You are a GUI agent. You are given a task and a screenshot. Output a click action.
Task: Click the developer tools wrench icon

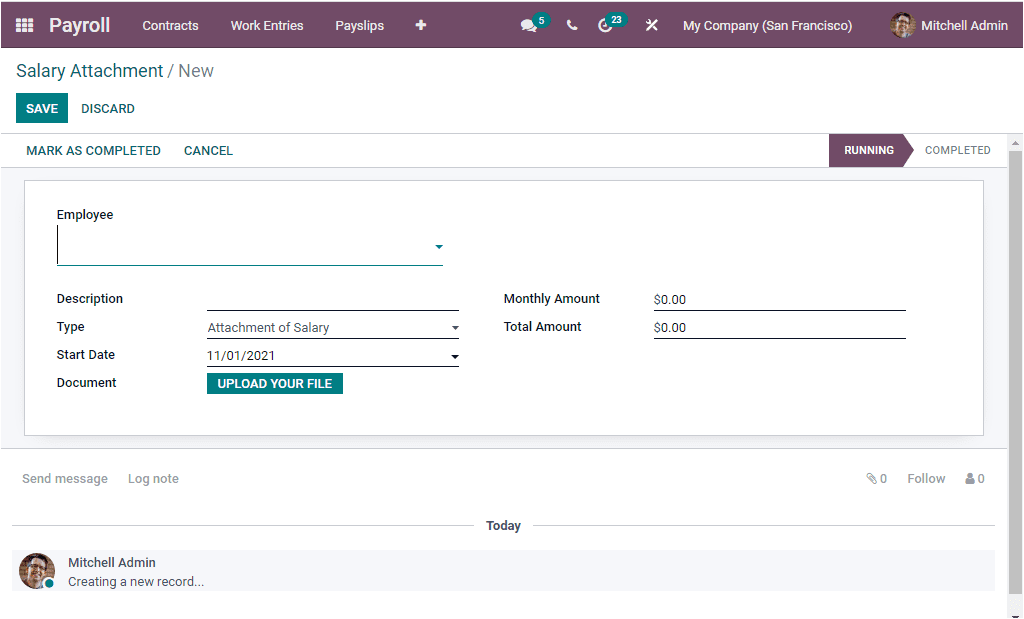point(651,25)
